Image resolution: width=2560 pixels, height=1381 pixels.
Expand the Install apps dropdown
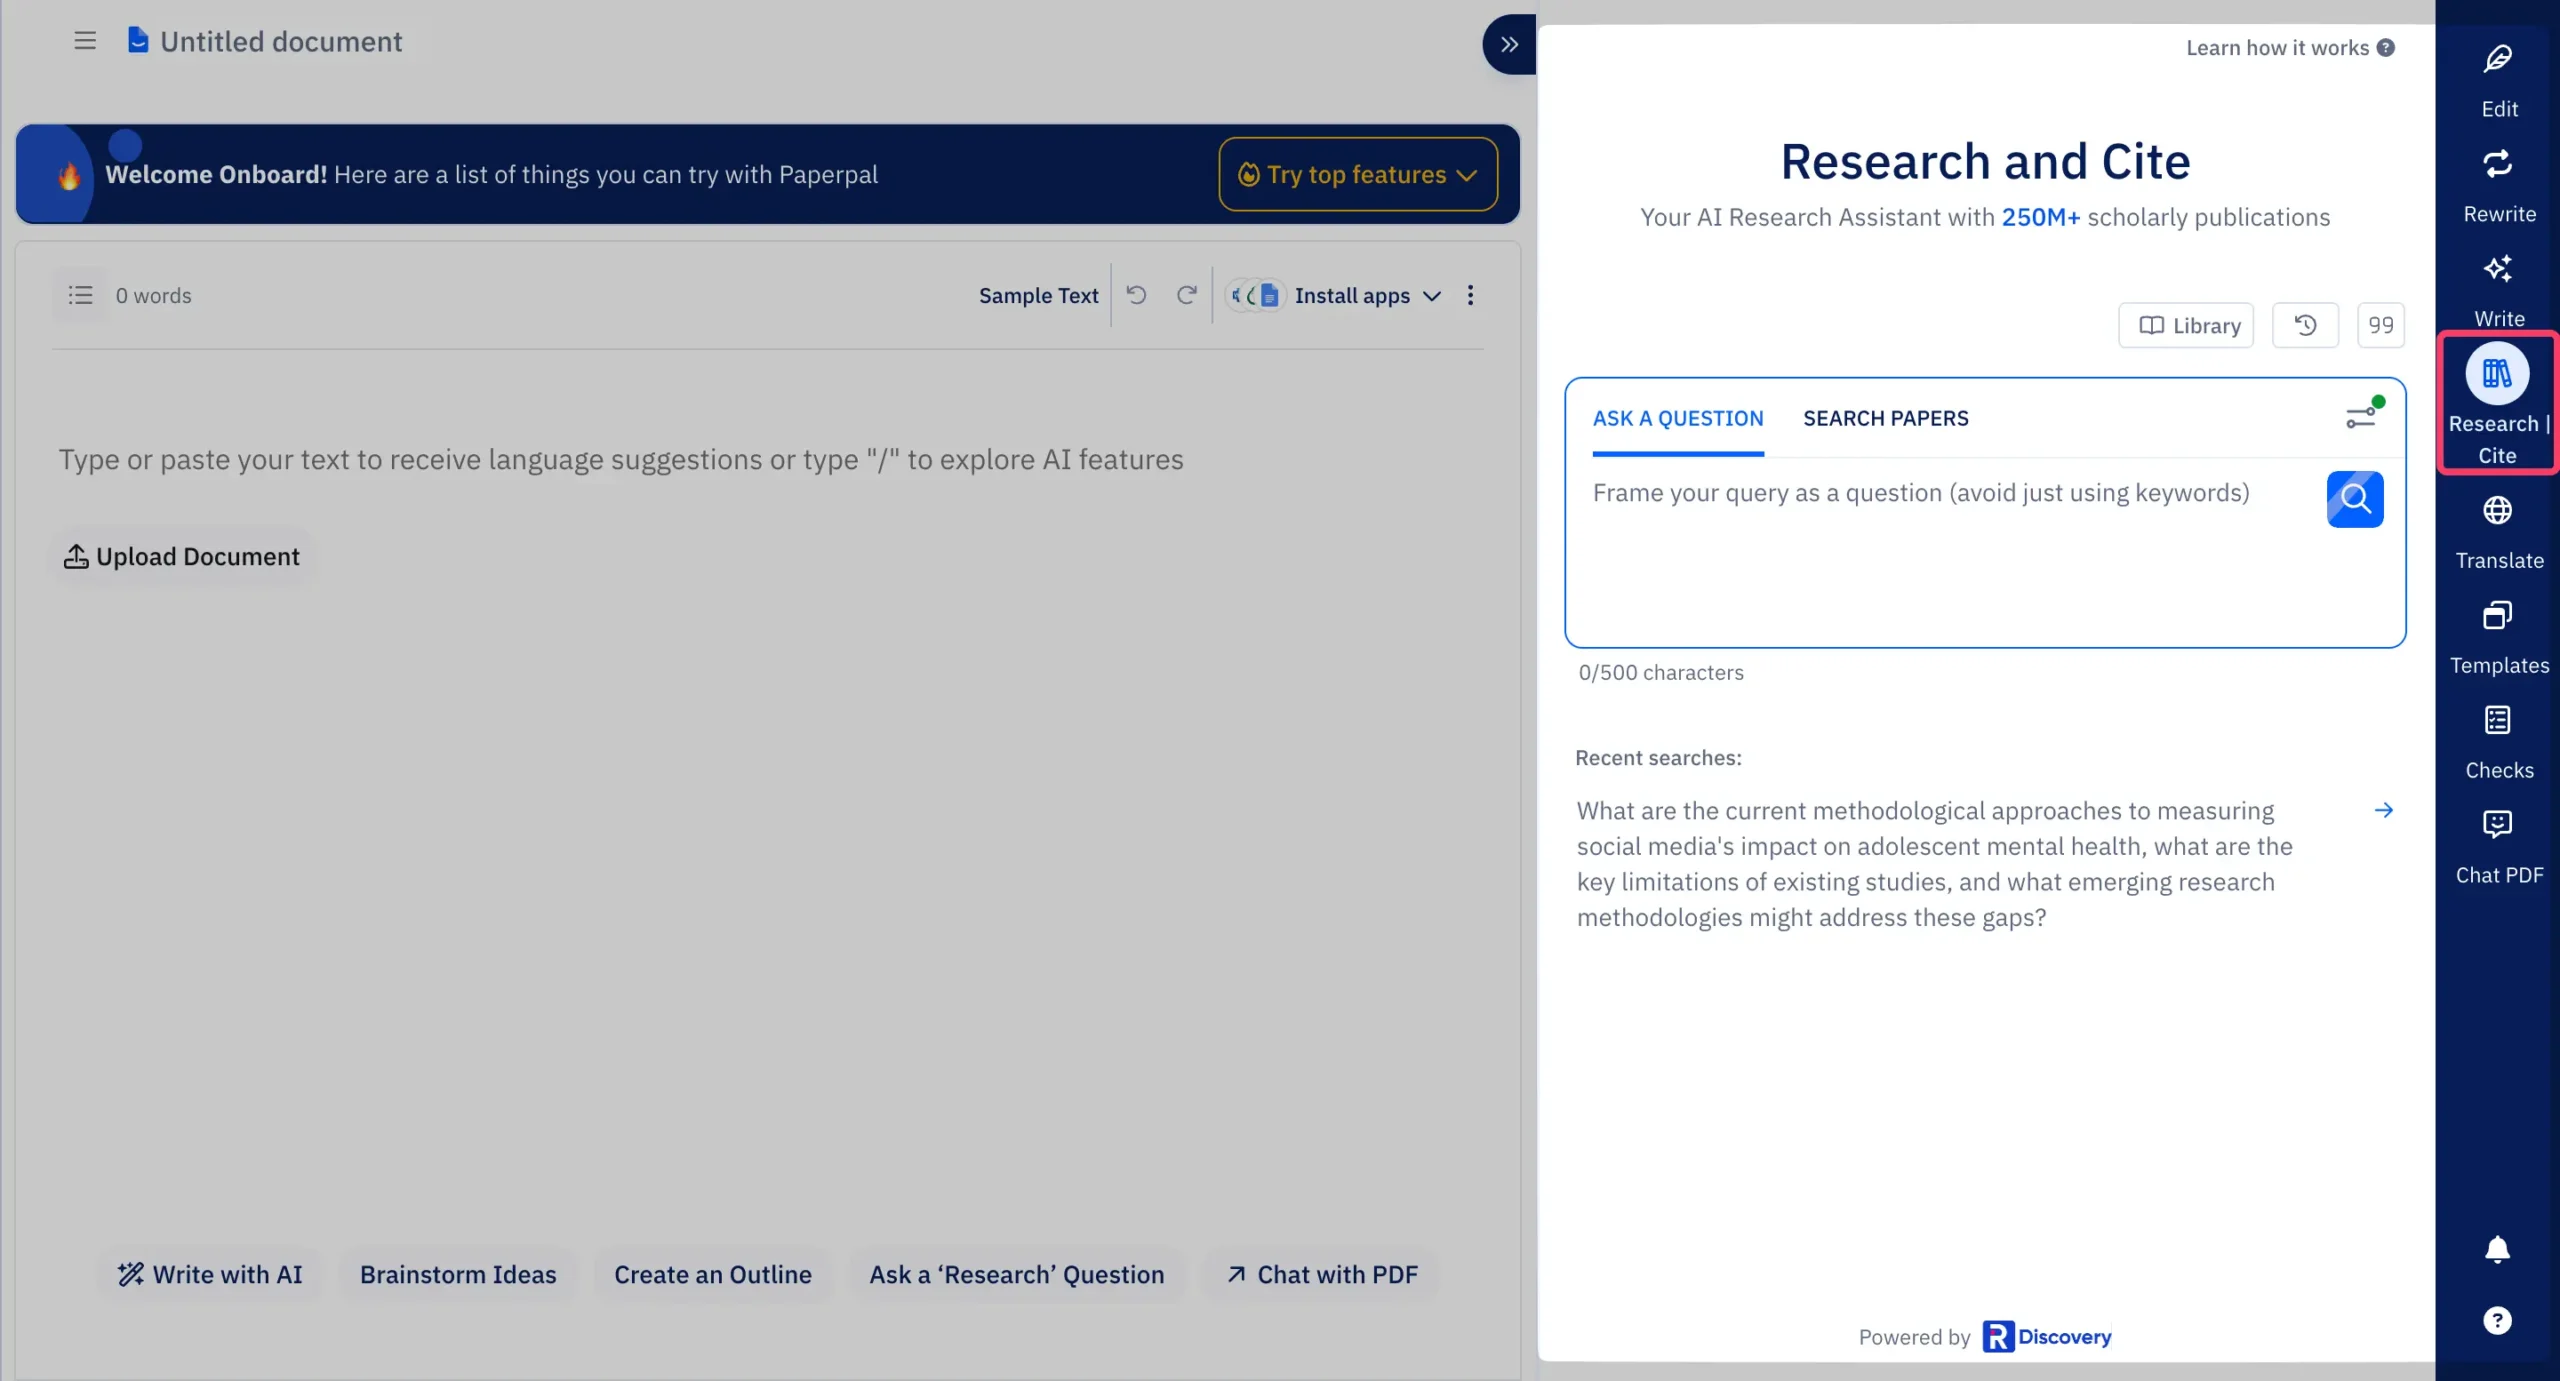1335,295
